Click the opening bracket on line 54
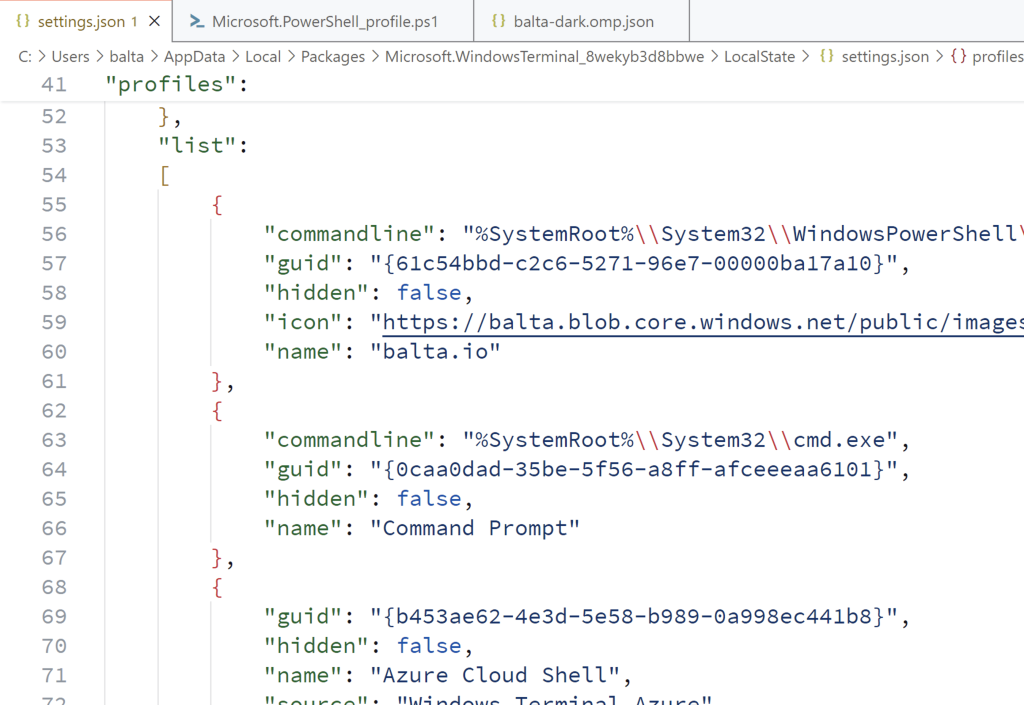 pos(165,175)
